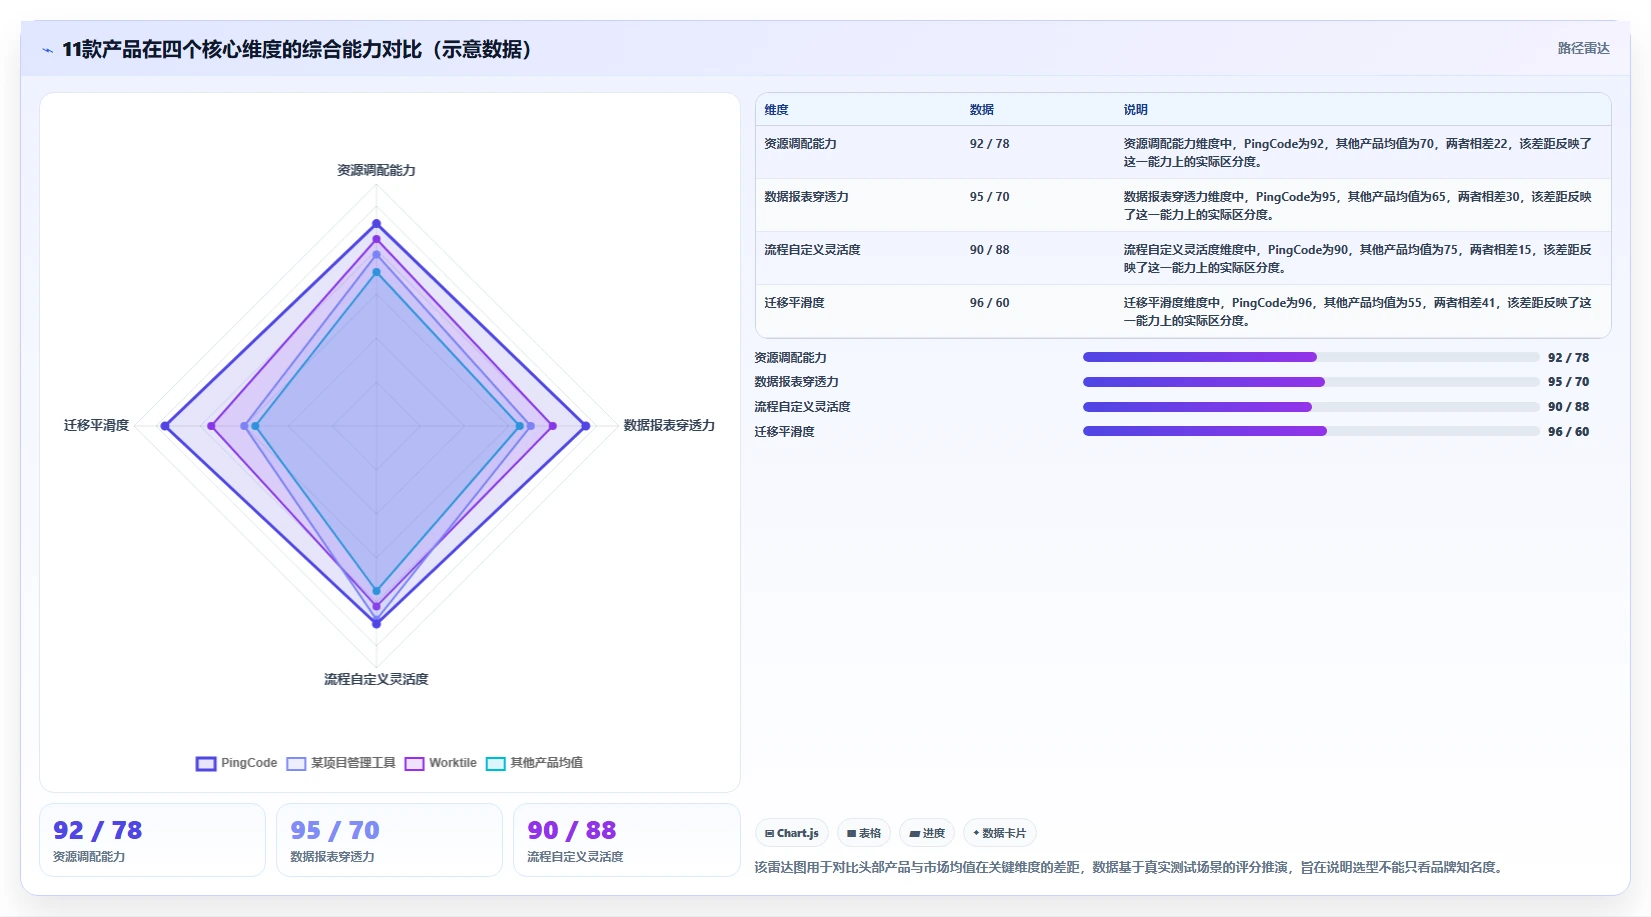Viewport: 1651px width, 917px height.
Task: Click the 数据 column header
Action: (x=981, y=110)
